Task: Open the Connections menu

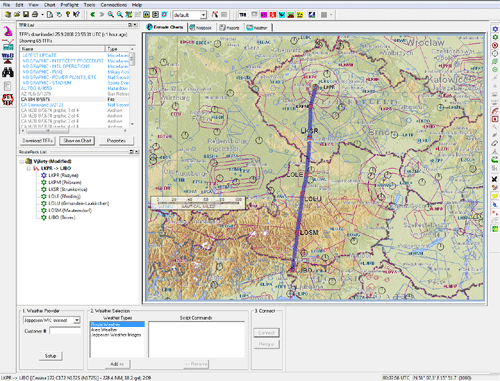Action: coord(114,5)
